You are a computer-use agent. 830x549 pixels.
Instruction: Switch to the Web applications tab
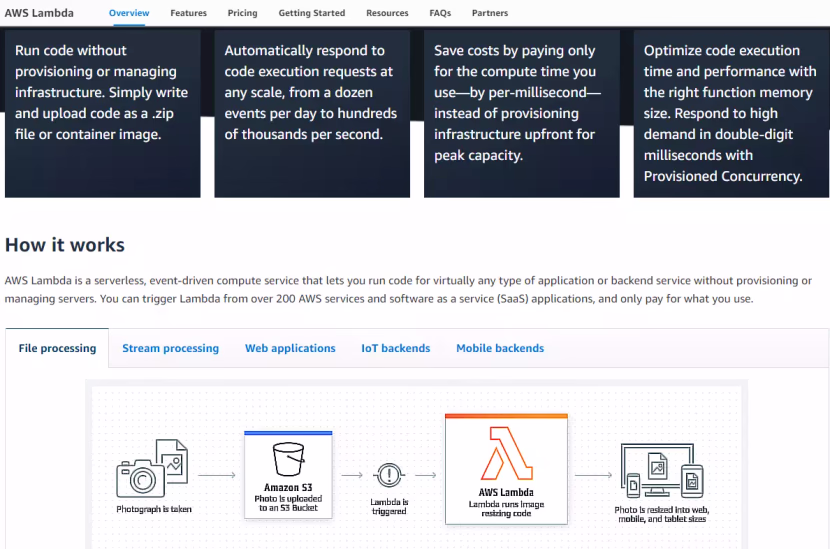click(290, 348)
